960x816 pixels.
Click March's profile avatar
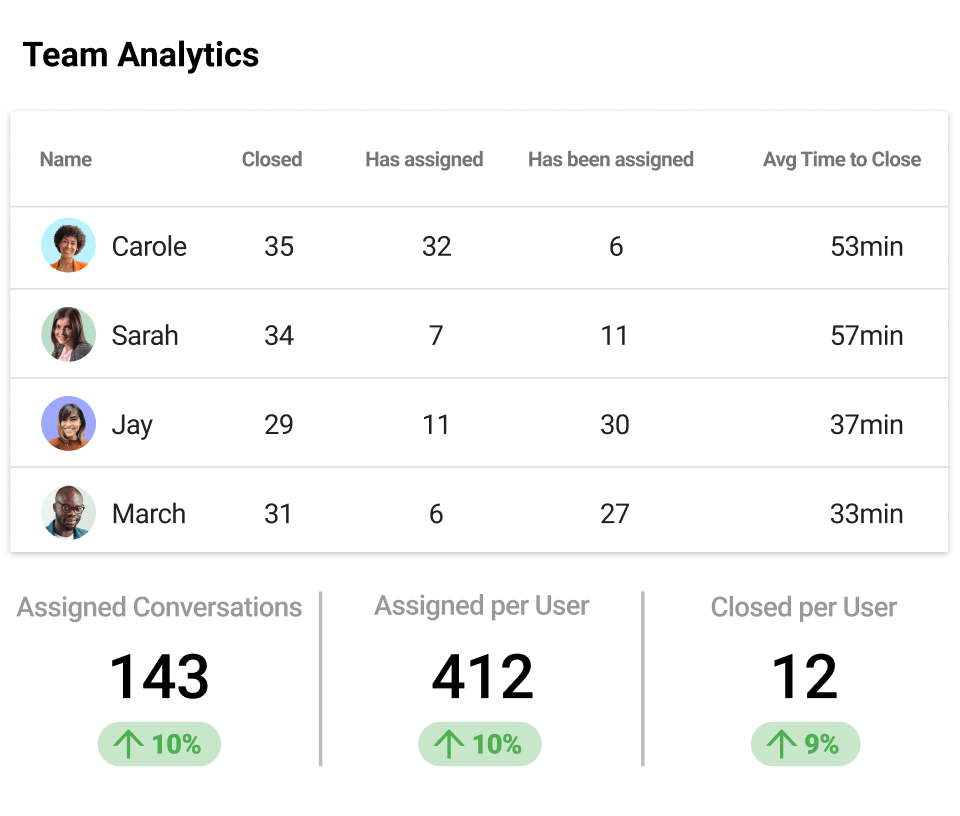pyautogui.click(x=68, y=513)
